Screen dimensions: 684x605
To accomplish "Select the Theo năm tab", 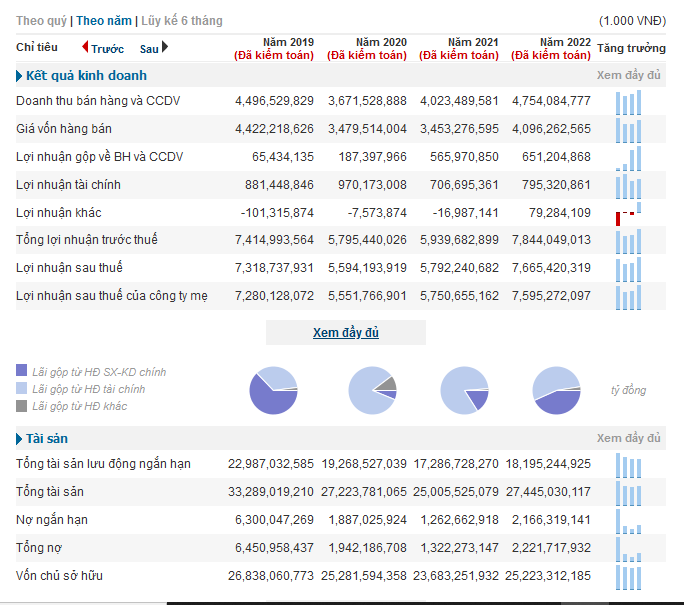I will click(104, 21).
